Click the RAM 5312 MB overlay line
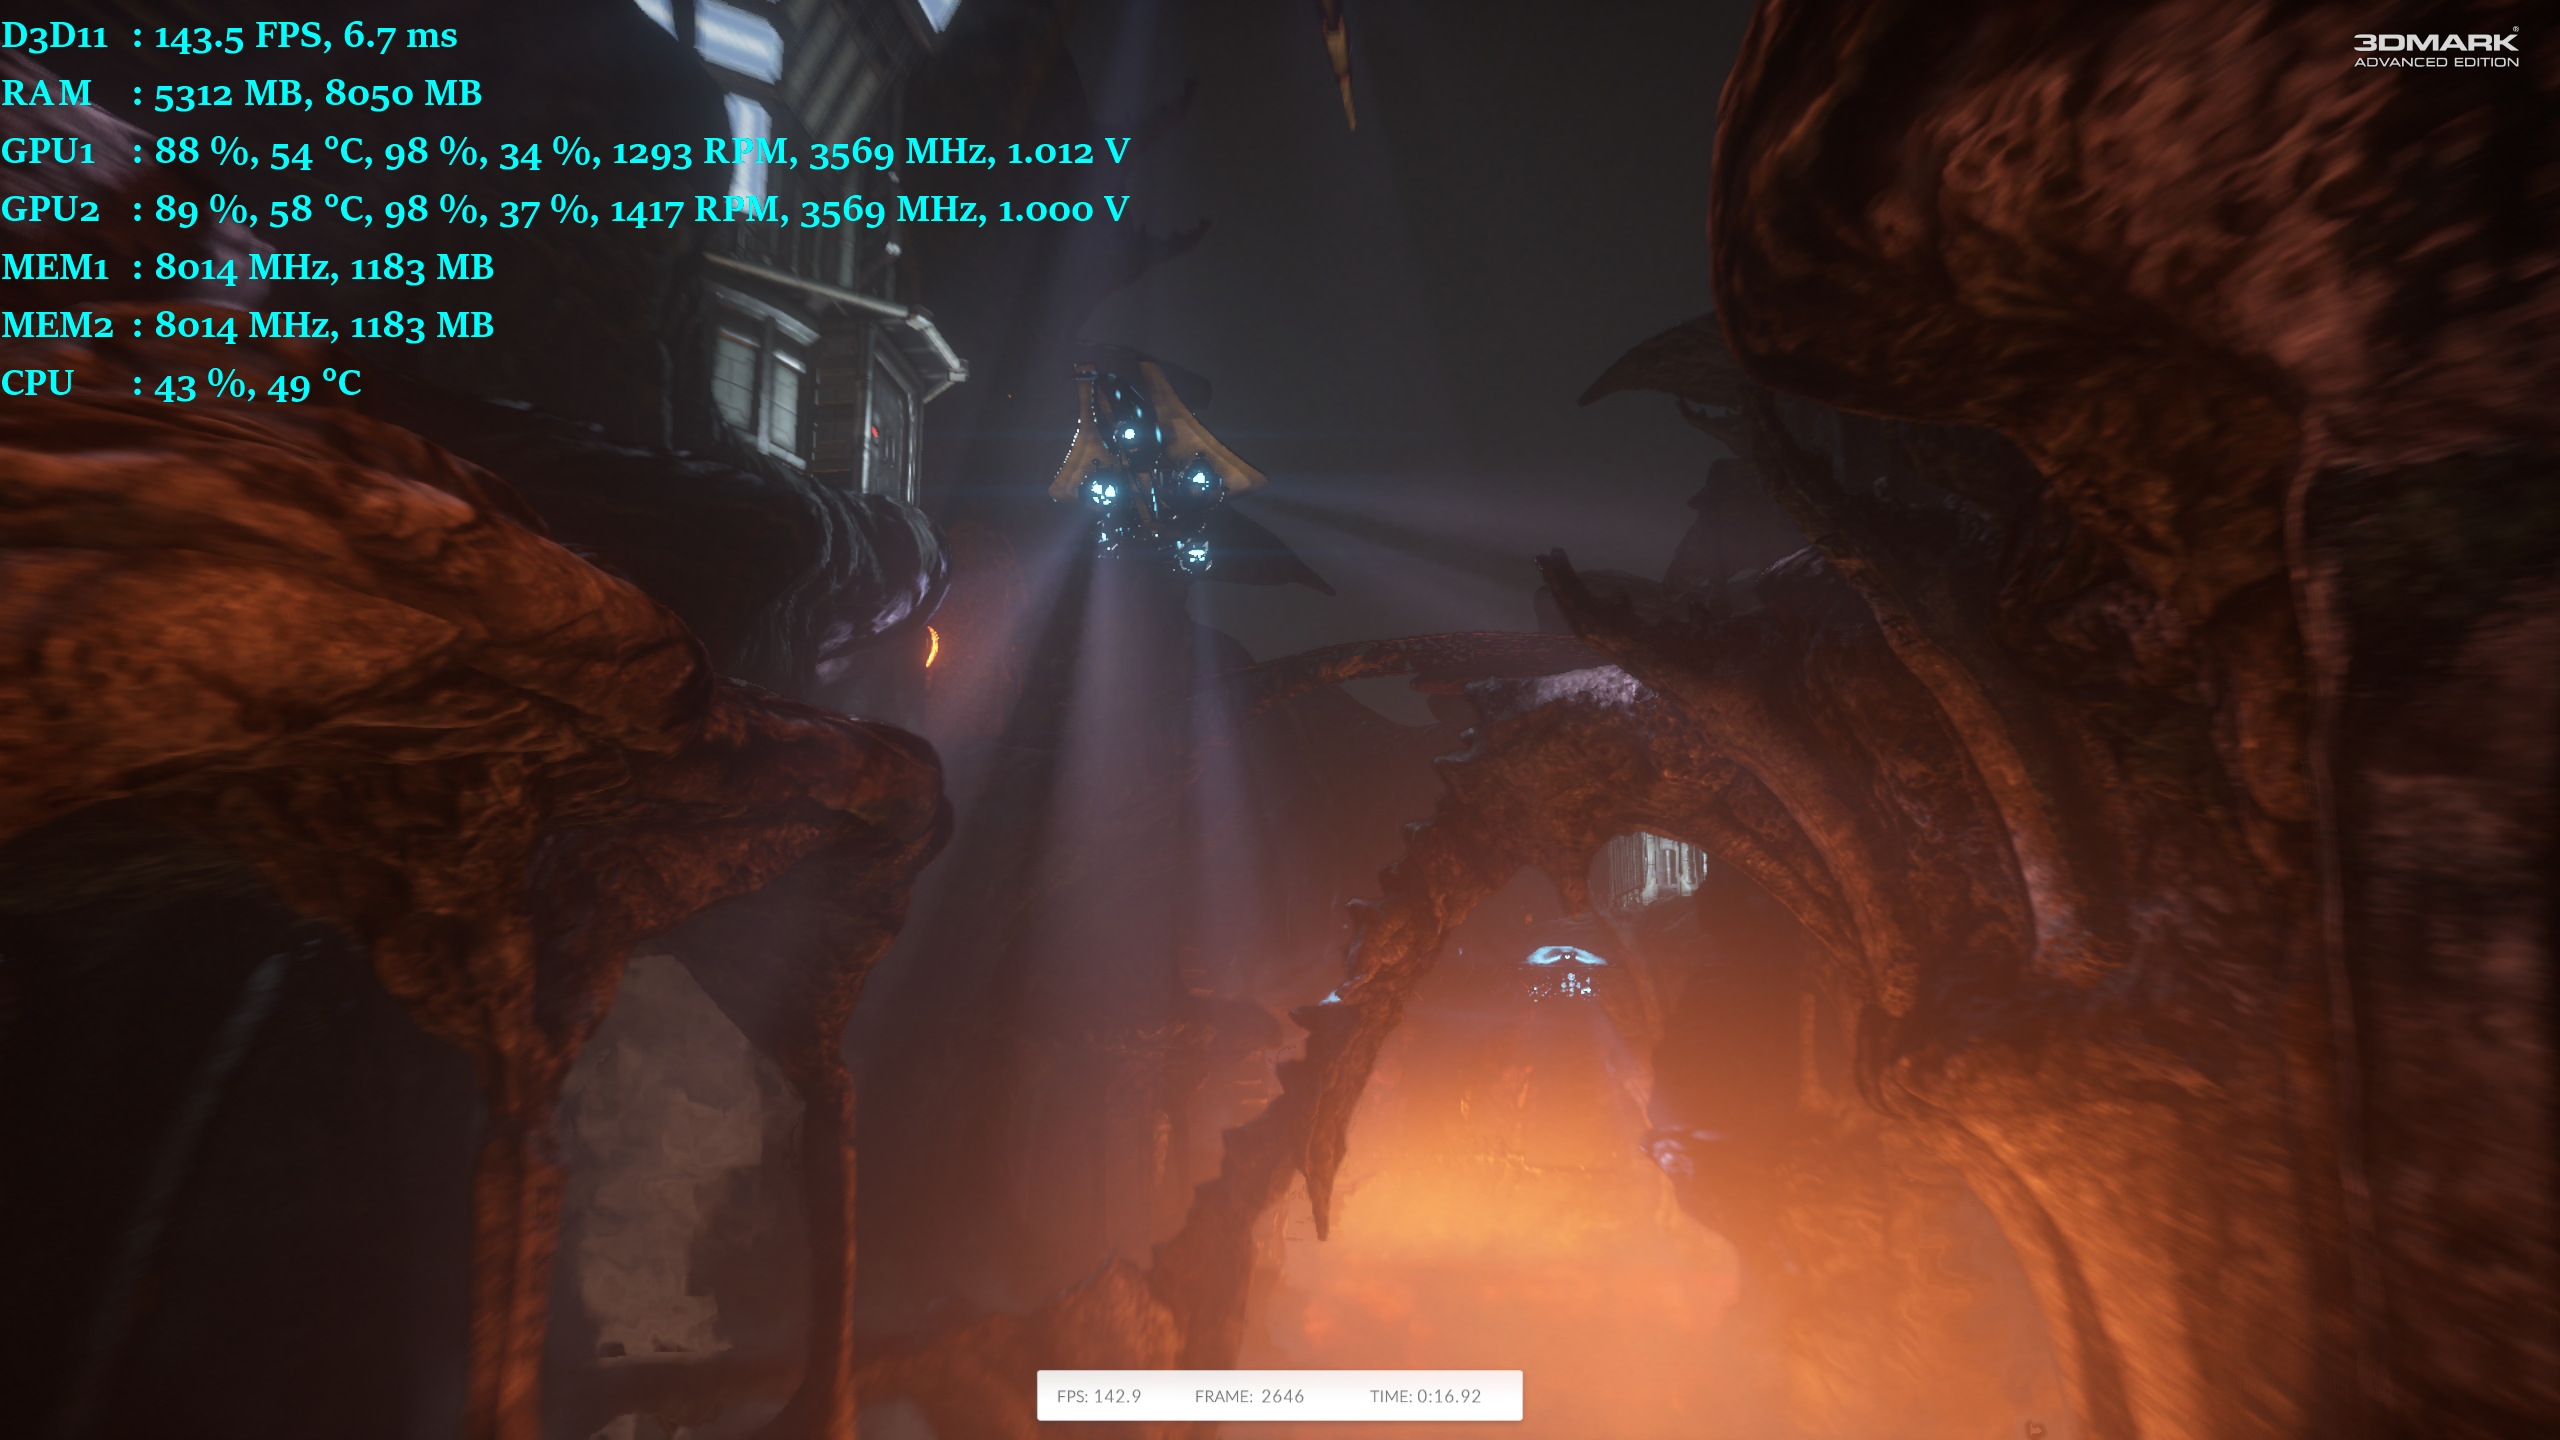 (x=242, y=94)
